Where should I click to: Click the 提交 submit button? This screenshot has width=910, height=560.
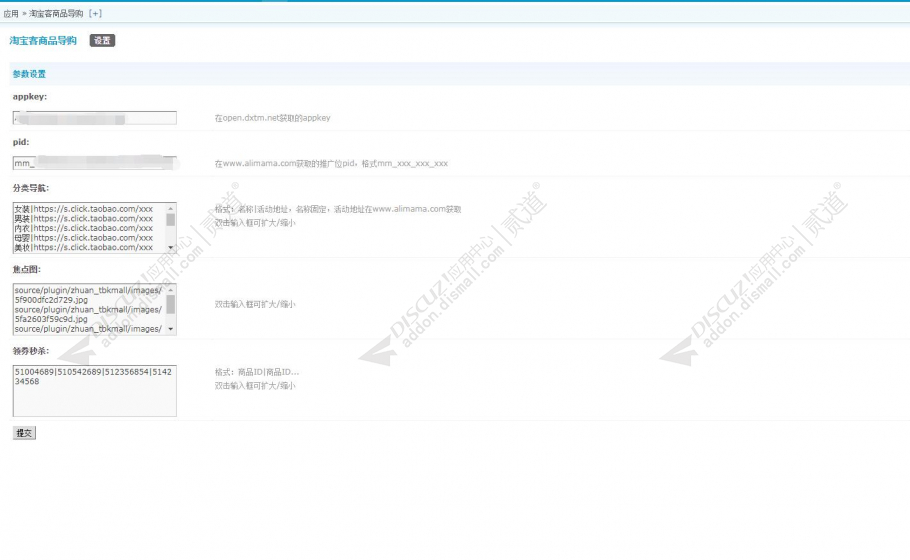(x=24, y=433)
